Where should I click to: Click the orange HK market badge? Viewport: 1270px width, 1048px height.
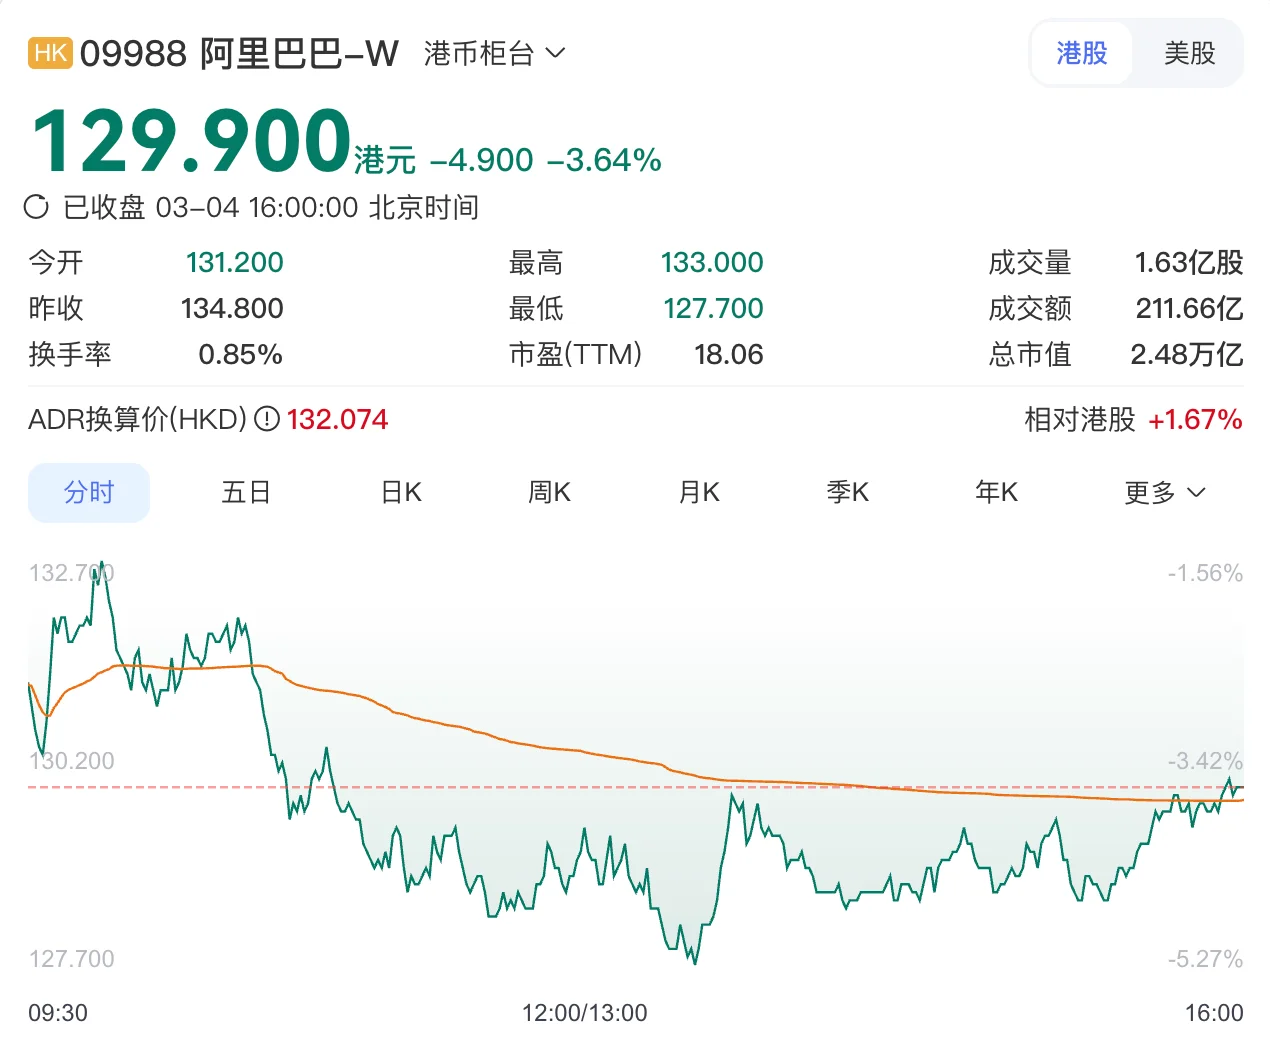(50, 53)
